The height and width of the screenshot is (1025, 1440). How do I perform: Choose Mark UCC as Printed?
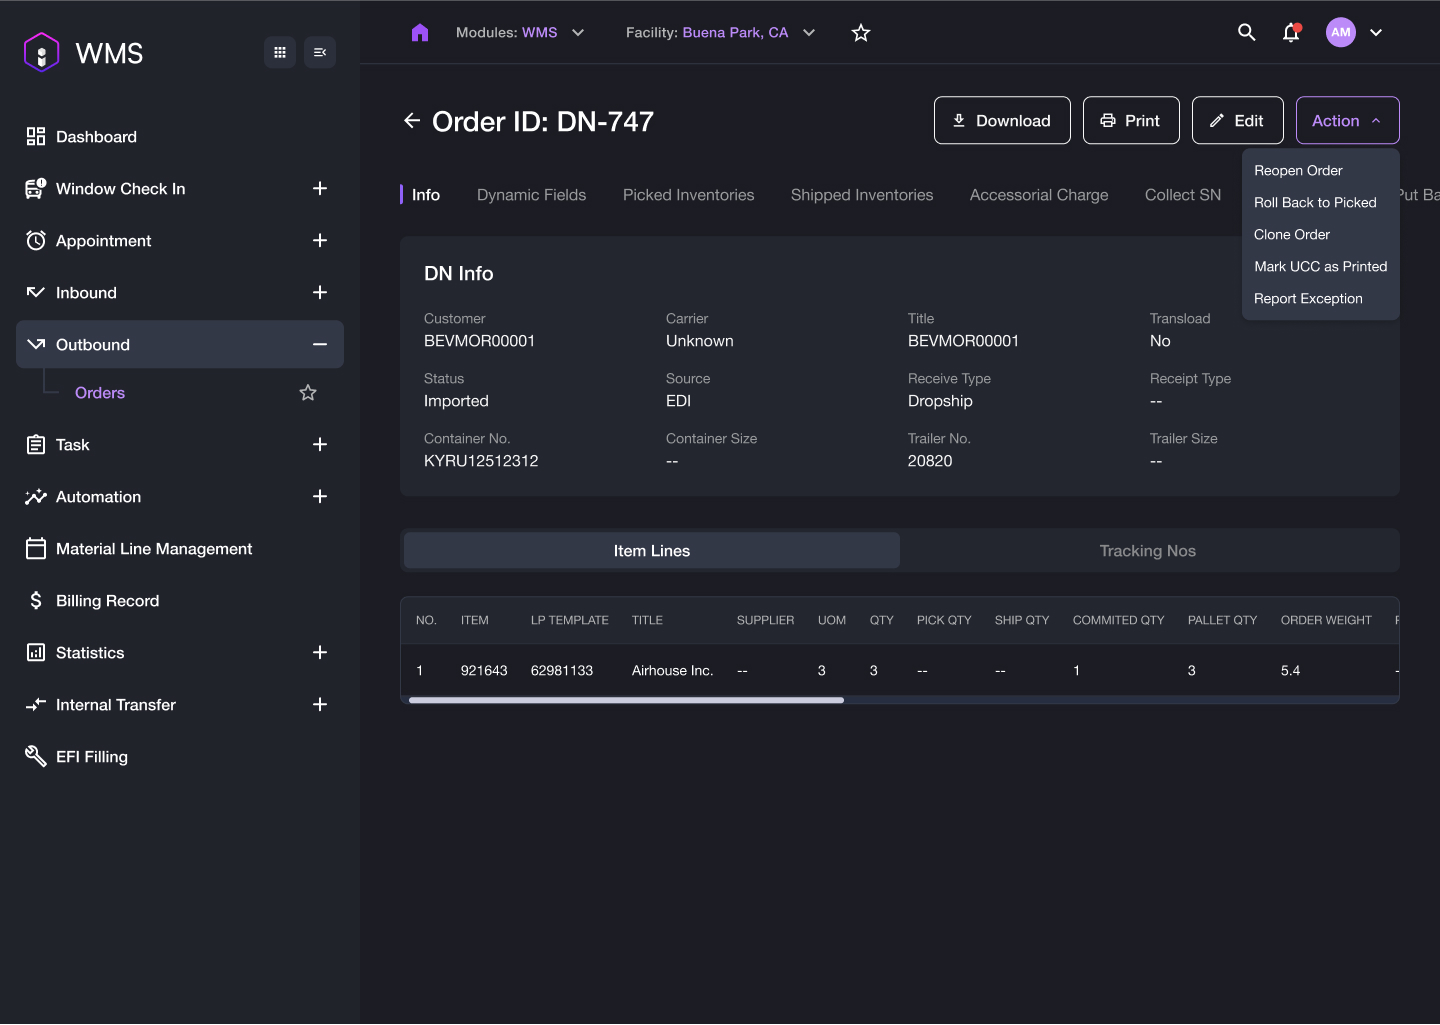point(1320,266)
